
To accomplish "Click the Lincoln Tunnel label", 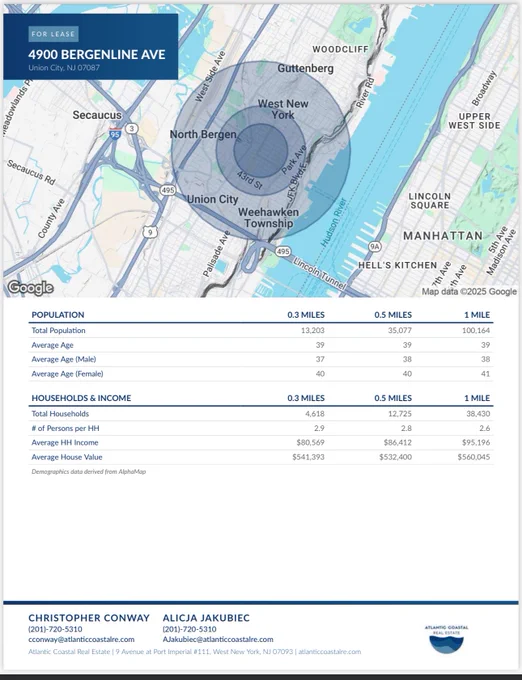I will [320, 274].
